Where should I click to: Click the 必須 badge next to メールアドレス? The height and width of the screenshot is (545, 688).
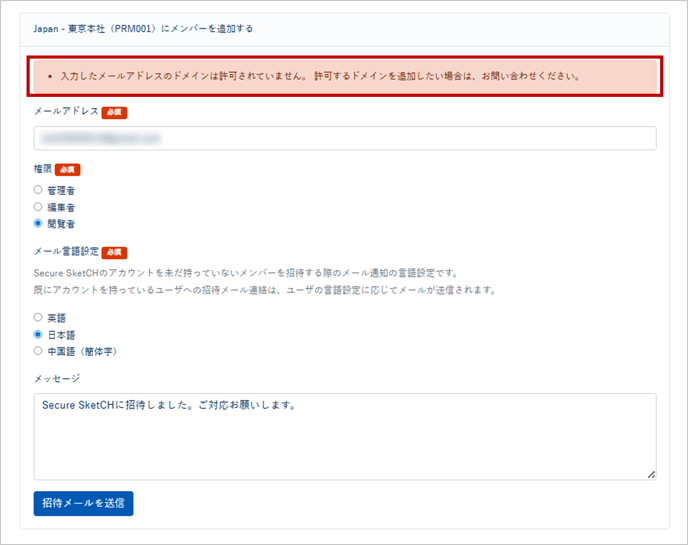[114, 113]
